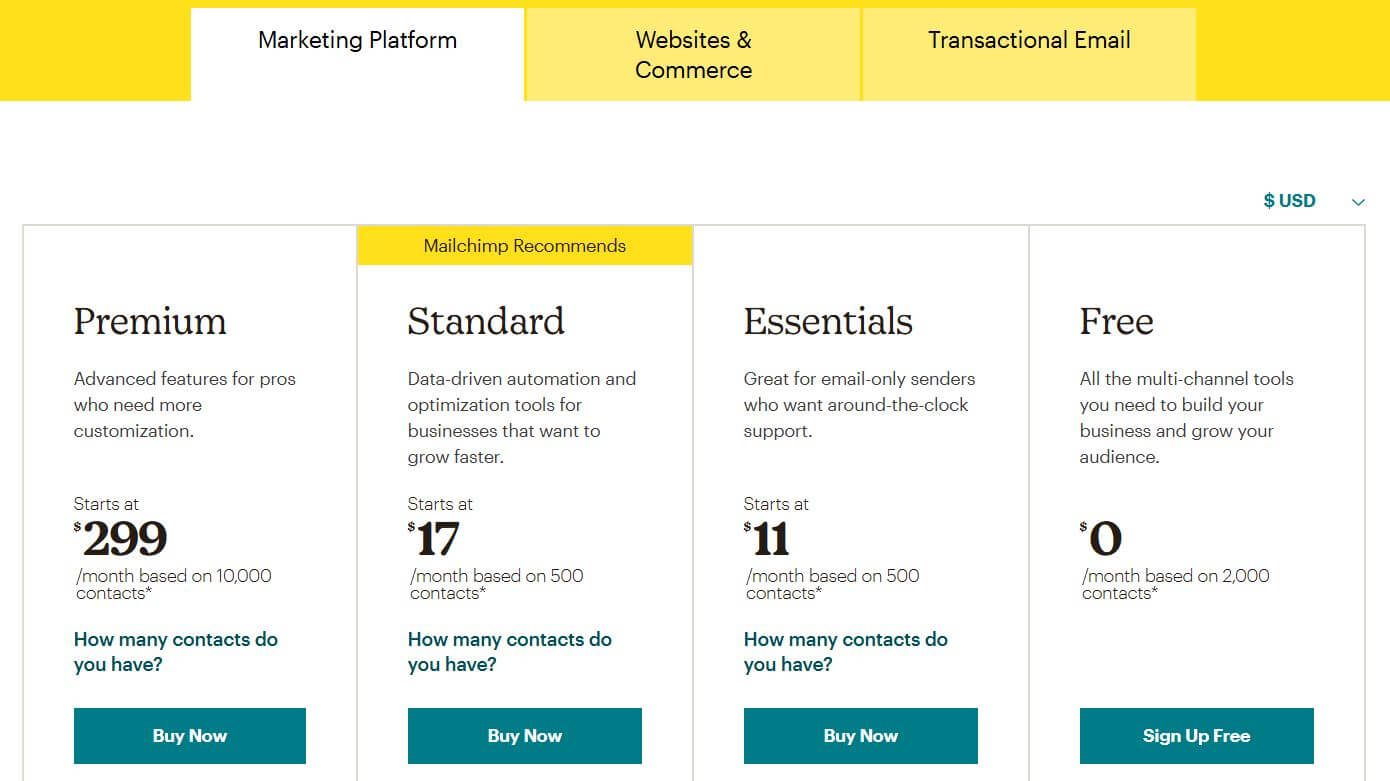
Task: Click the Free plan $0 price
Action: click(x=1102, y=538)
